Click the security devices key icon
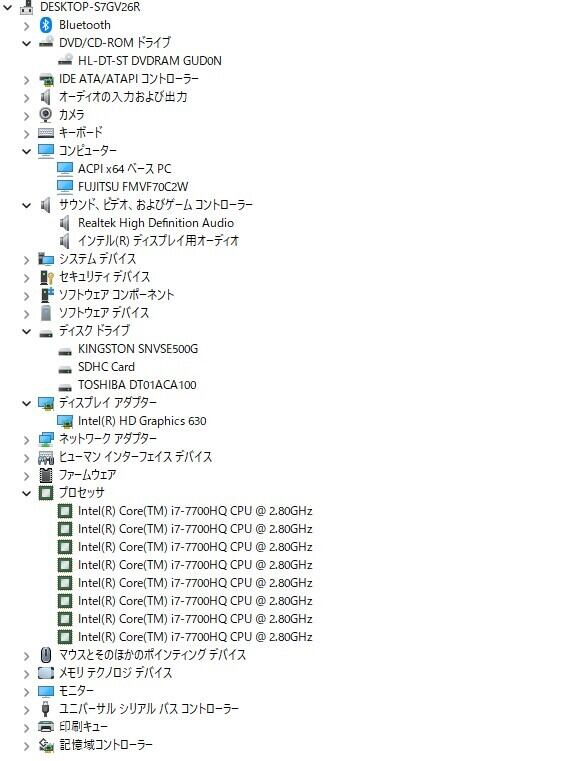 pyautogui.click(x=46, y=277)
